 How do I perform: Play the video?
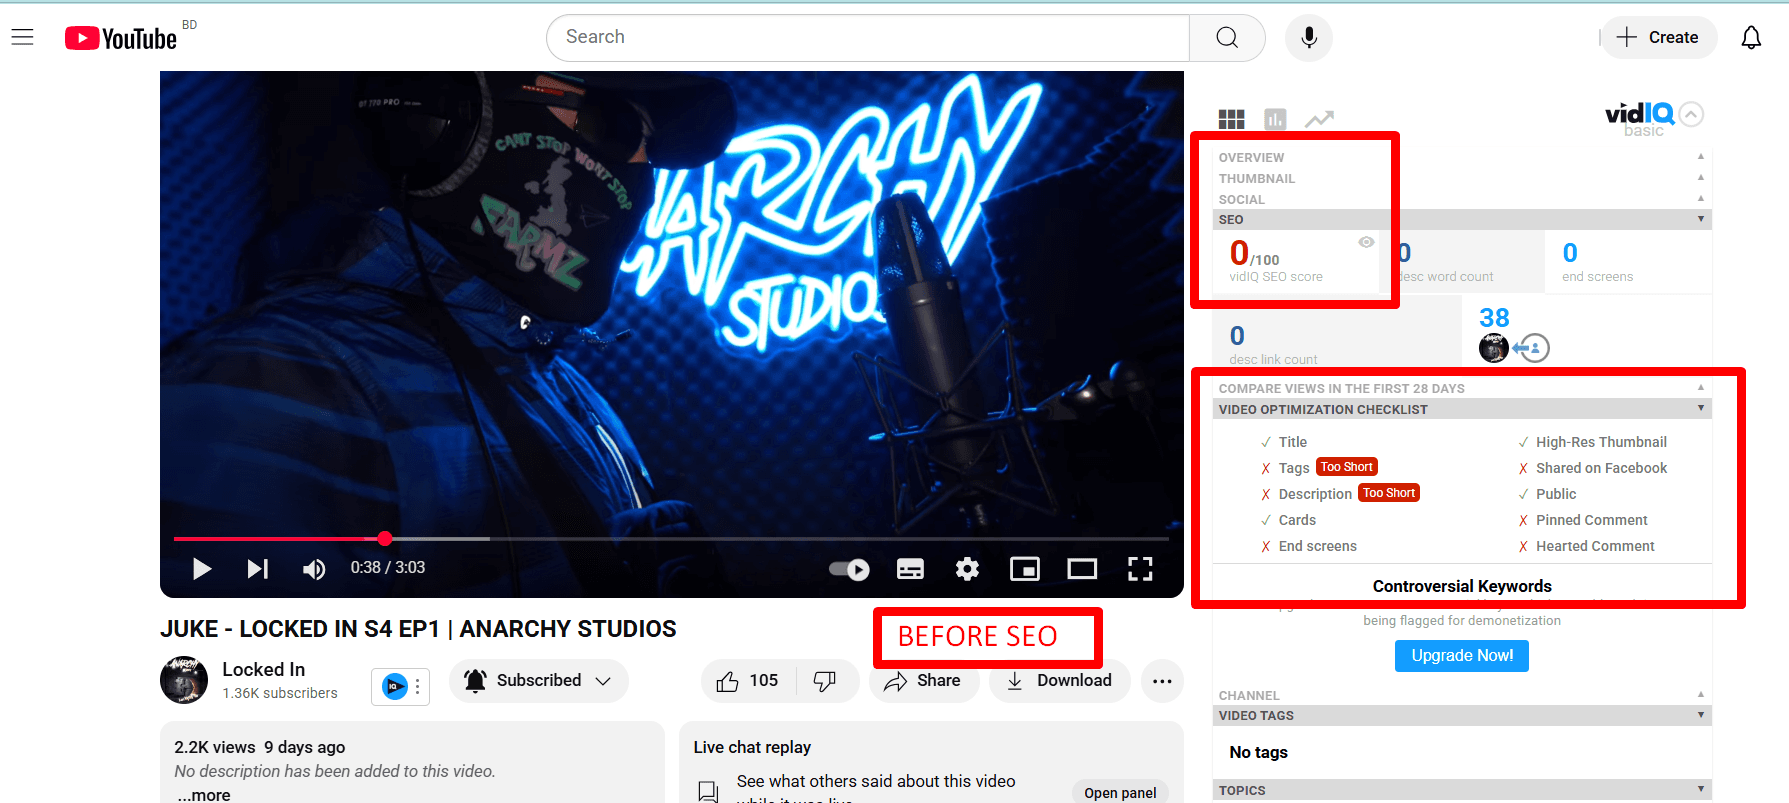202,569
